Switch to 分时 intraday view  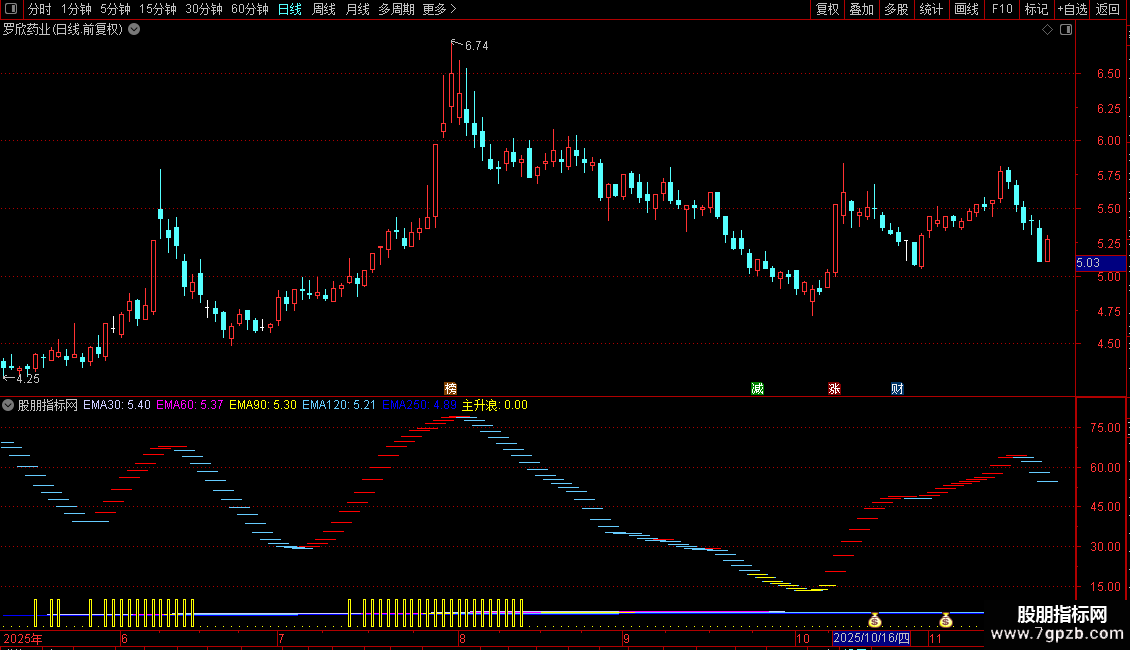40,9
